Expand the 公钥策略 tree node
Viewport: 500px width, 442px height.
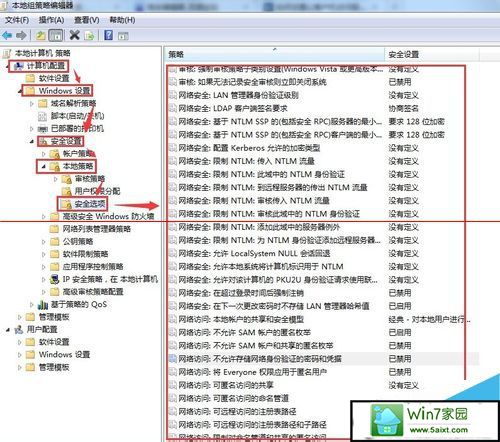pos(44,241)
